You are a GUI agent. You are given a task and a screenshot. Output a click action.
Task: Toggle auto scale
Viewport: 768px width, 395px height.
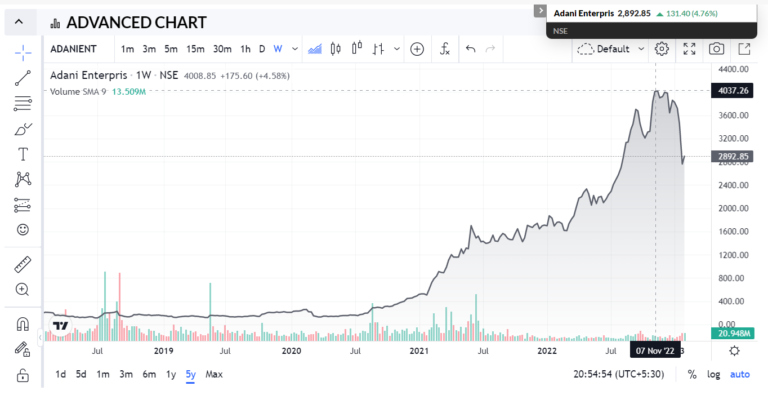740,374
